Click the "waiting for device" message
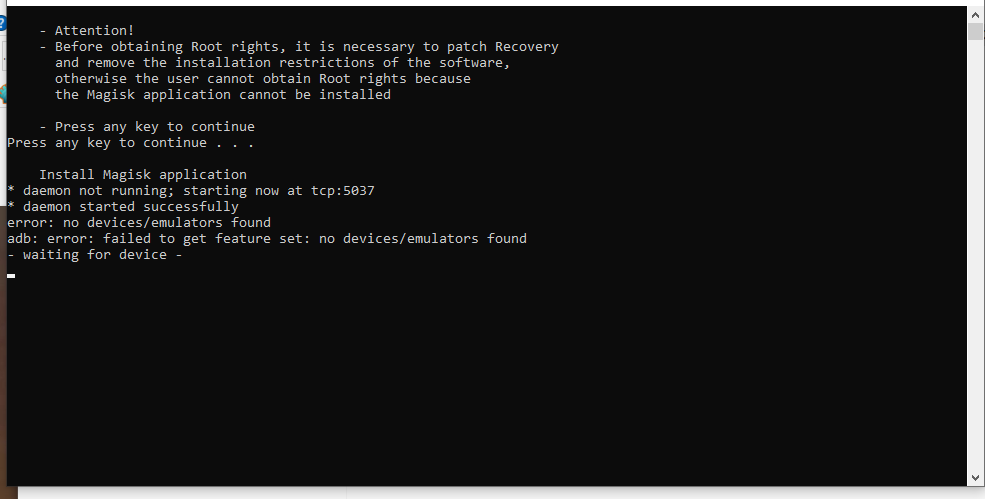The height and width of the screenshot is (499, 985). pyautogui.click(x=95, y=255)
